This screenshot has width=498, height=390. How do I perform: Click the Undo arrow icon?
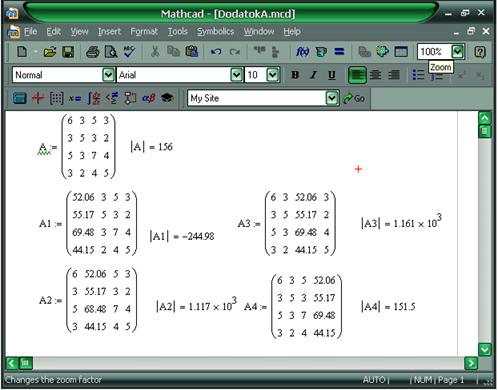point(216,52)
